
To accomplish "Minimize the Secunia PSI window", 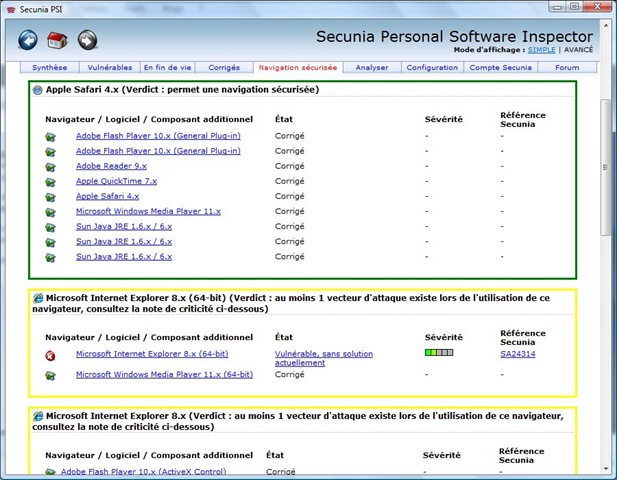I will coord(557,7).
